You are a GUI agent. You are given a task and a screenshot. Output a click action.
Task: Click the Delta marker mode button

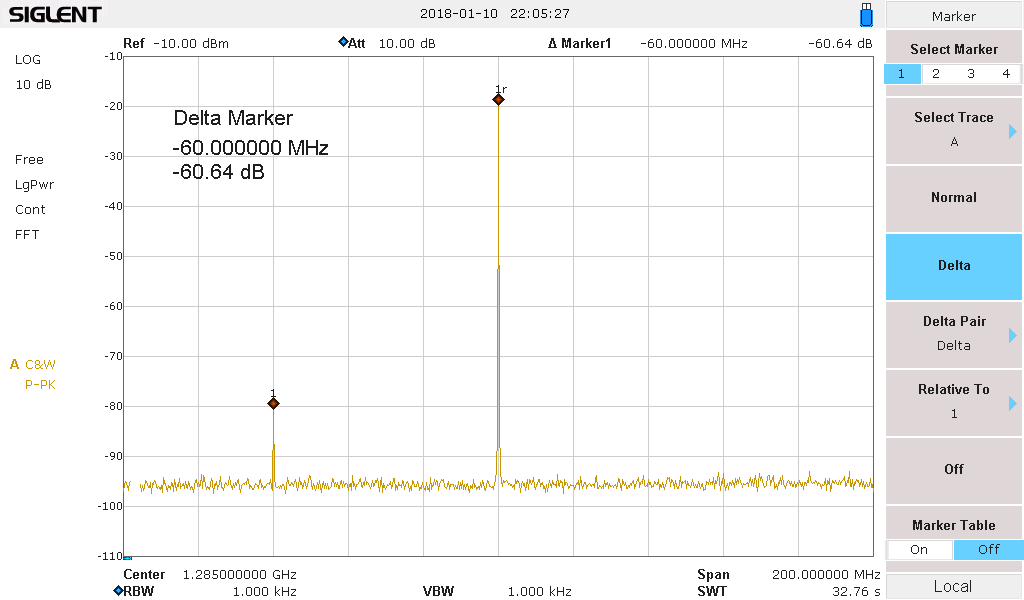tap(953, 265)
